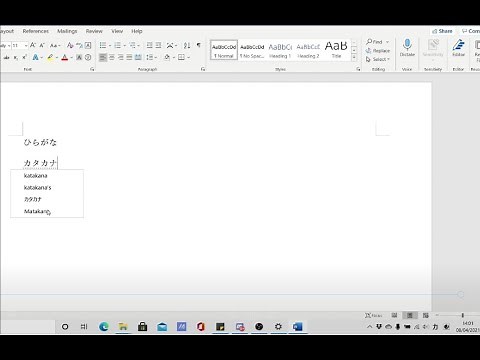Expand the Styles gallery More arrow
The width and height of the screenshot is (480, 360).
tap(354, 58)
